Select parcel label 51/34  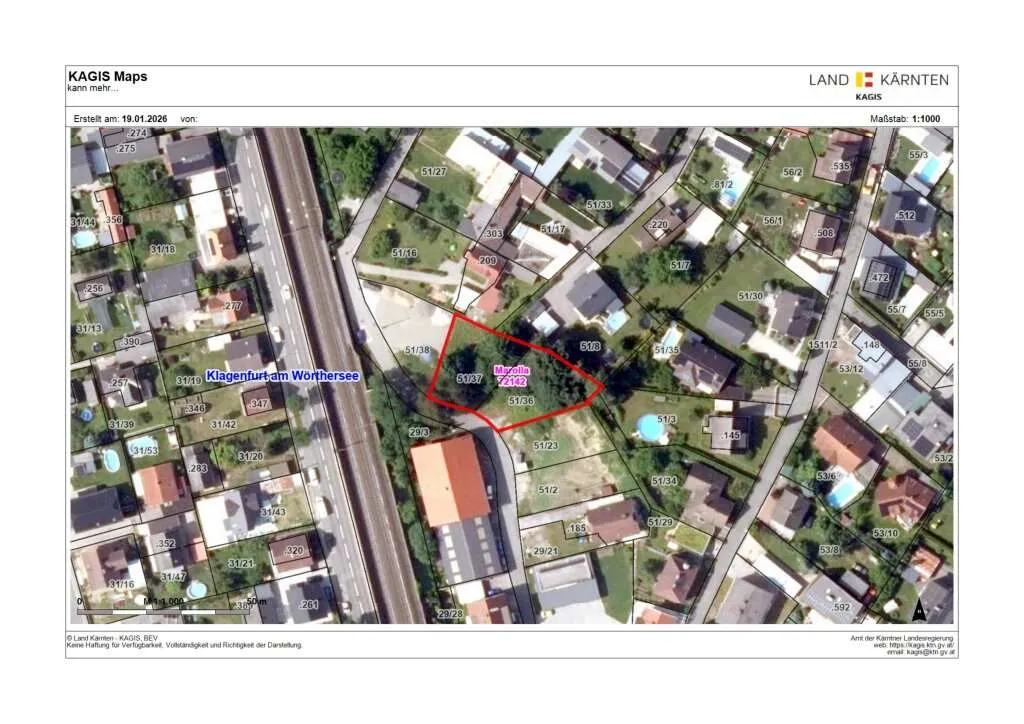pos(664,481)
